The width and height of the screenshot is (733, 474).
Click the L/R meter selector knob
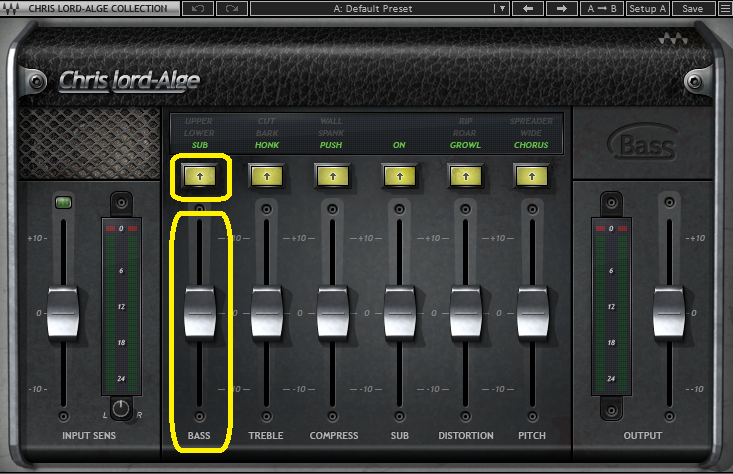point(121,408)
